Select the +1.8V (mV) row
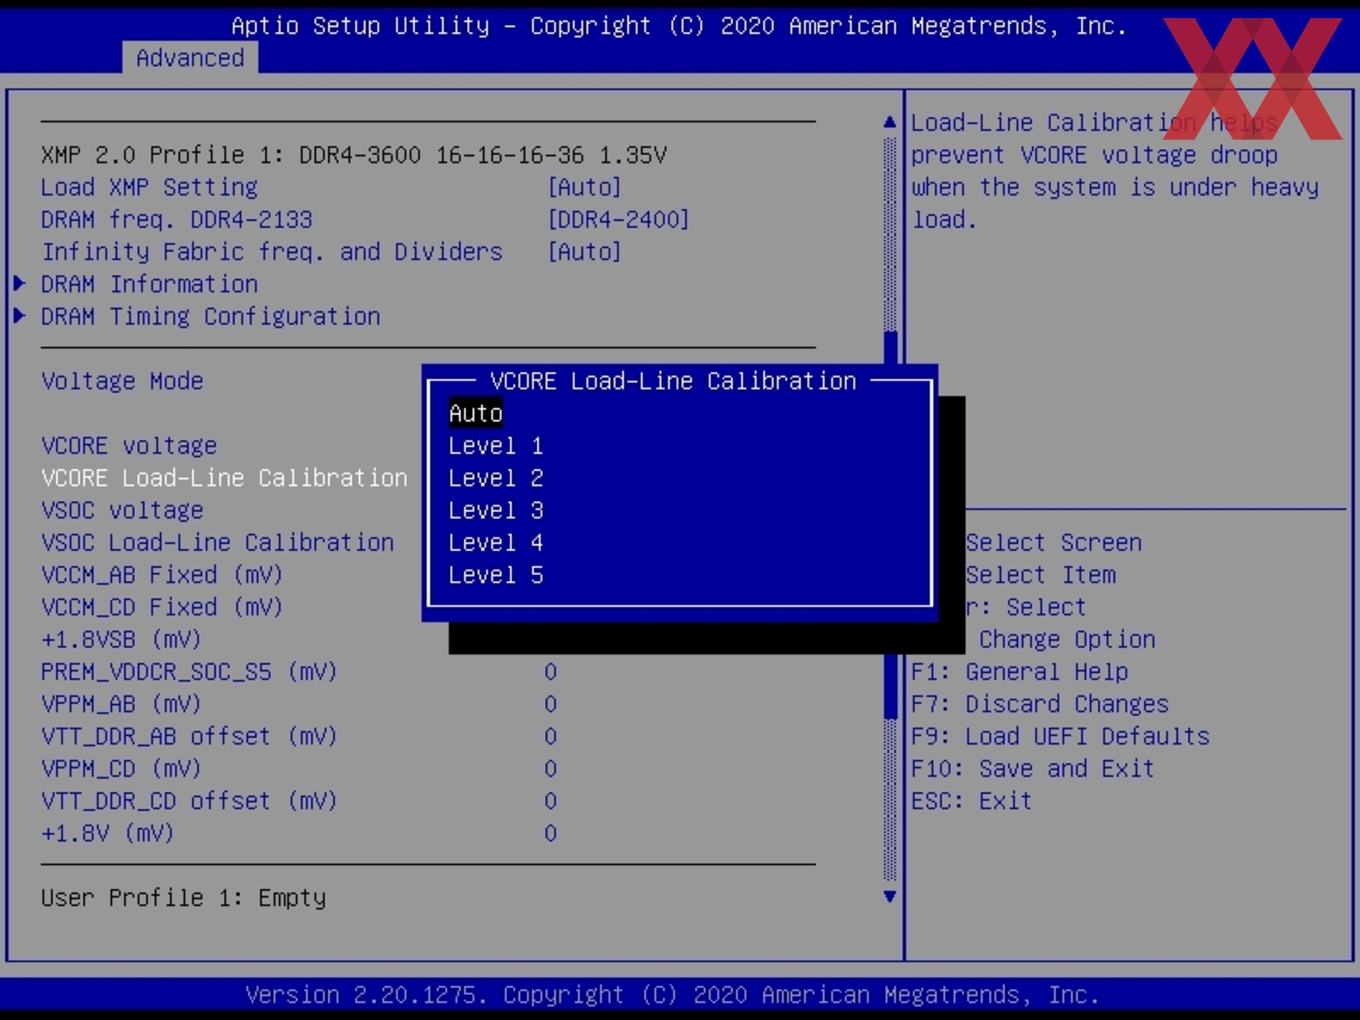The image size is (1360, 1020). pos(107,833)
